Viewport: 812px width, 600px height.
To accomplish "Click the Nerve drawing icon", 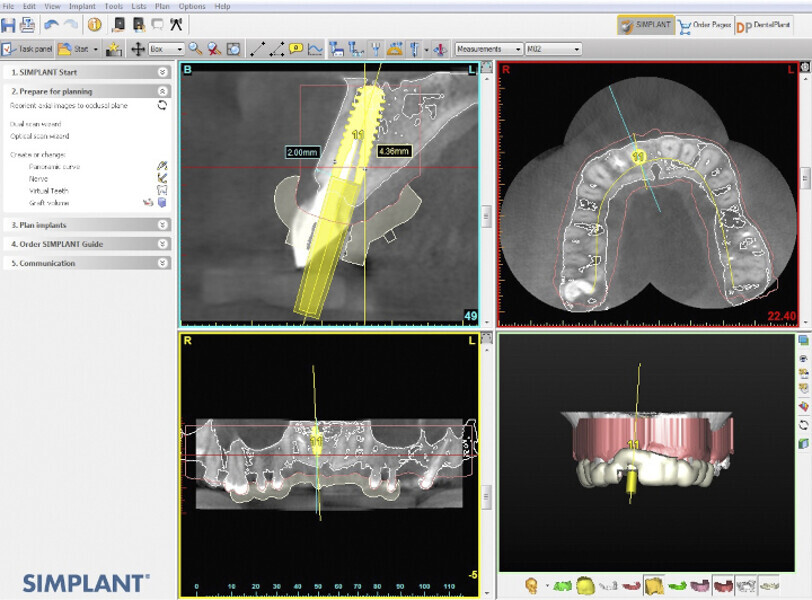I will tap(162, 176).
